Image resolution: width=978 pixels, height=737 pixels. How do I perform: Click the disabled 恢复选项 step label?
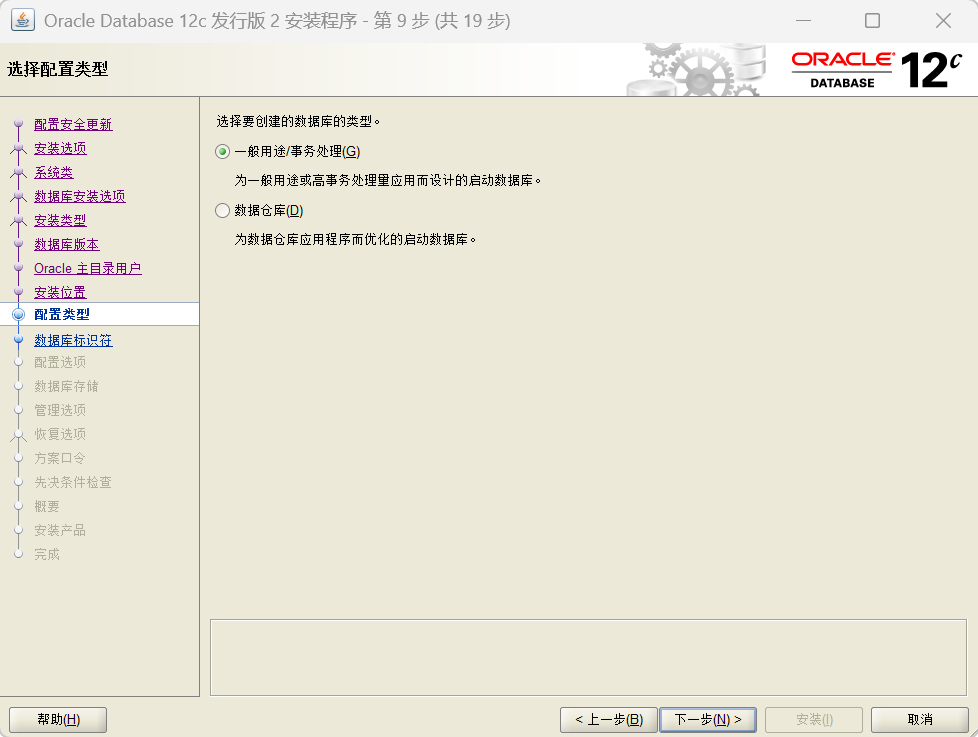[60, 434]
